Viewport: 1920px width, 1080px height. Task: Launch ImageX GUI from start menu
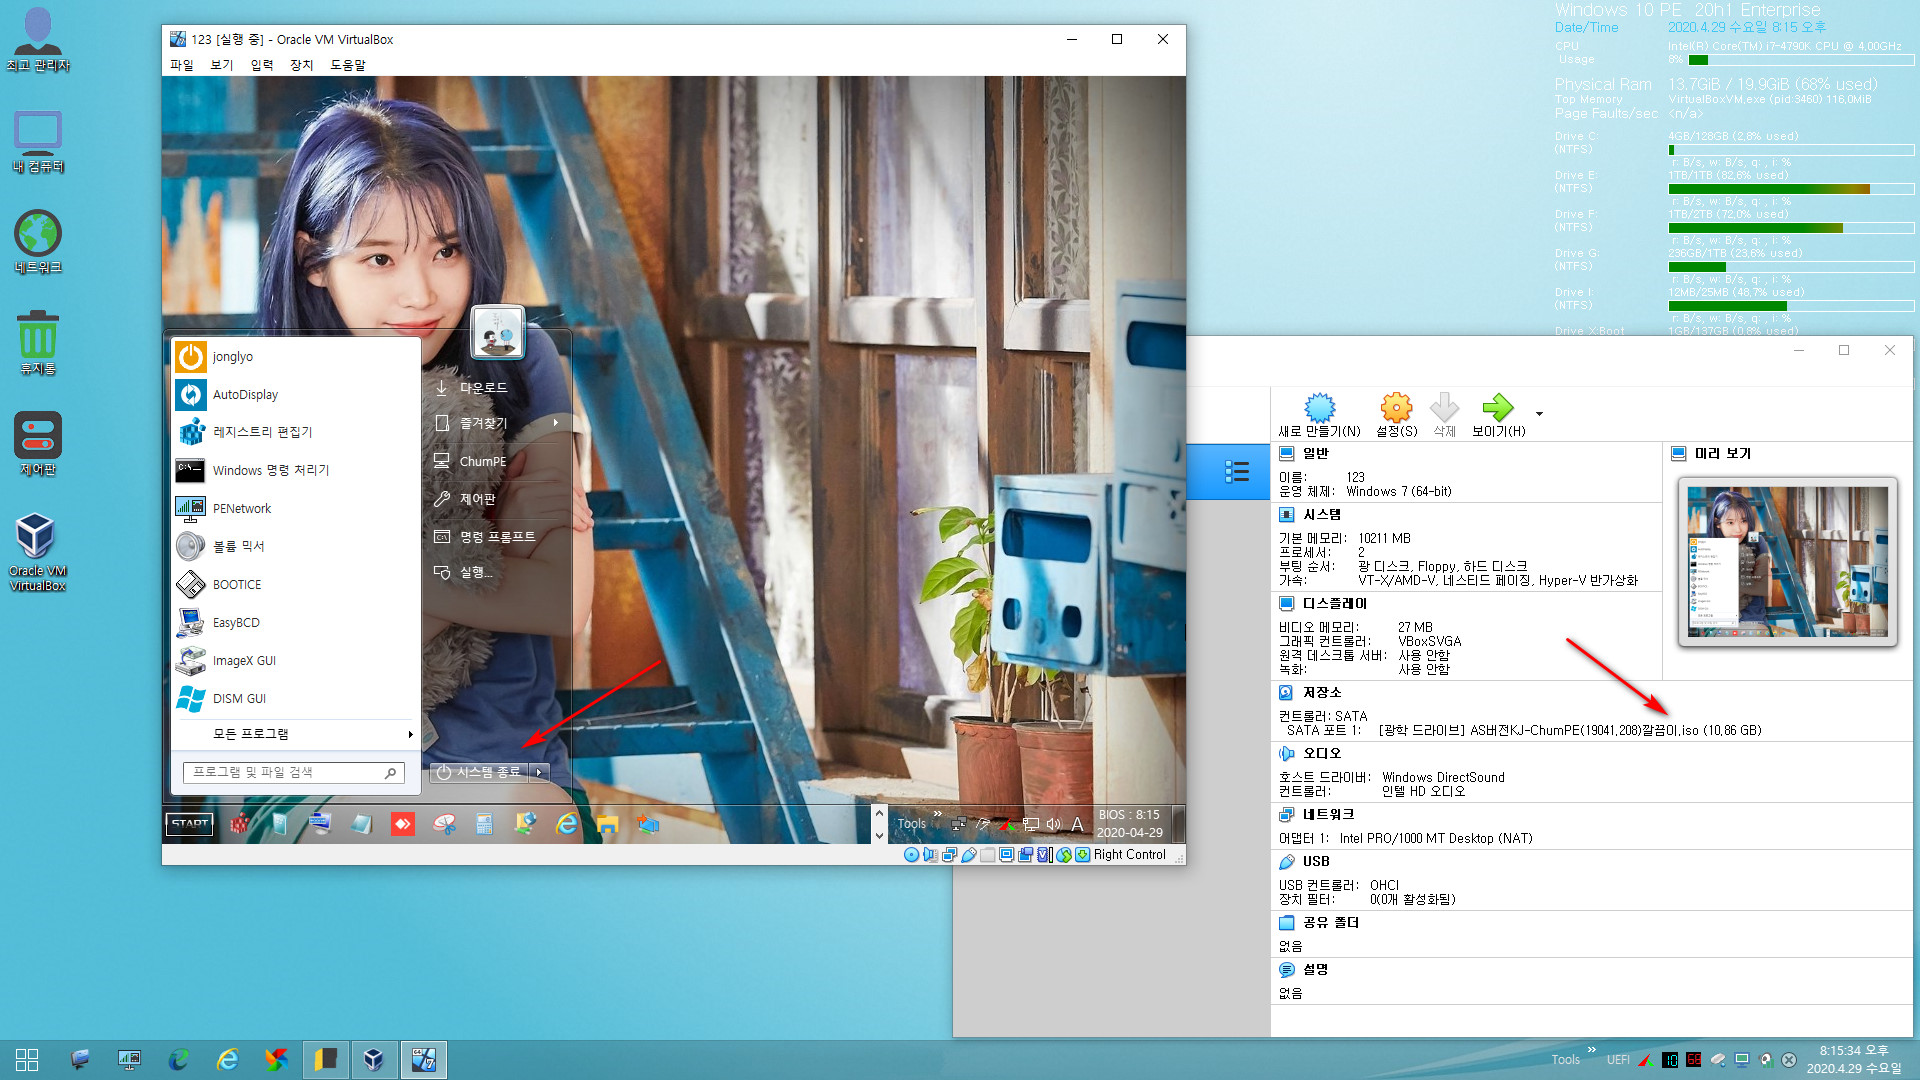click(x=295, y=660)
